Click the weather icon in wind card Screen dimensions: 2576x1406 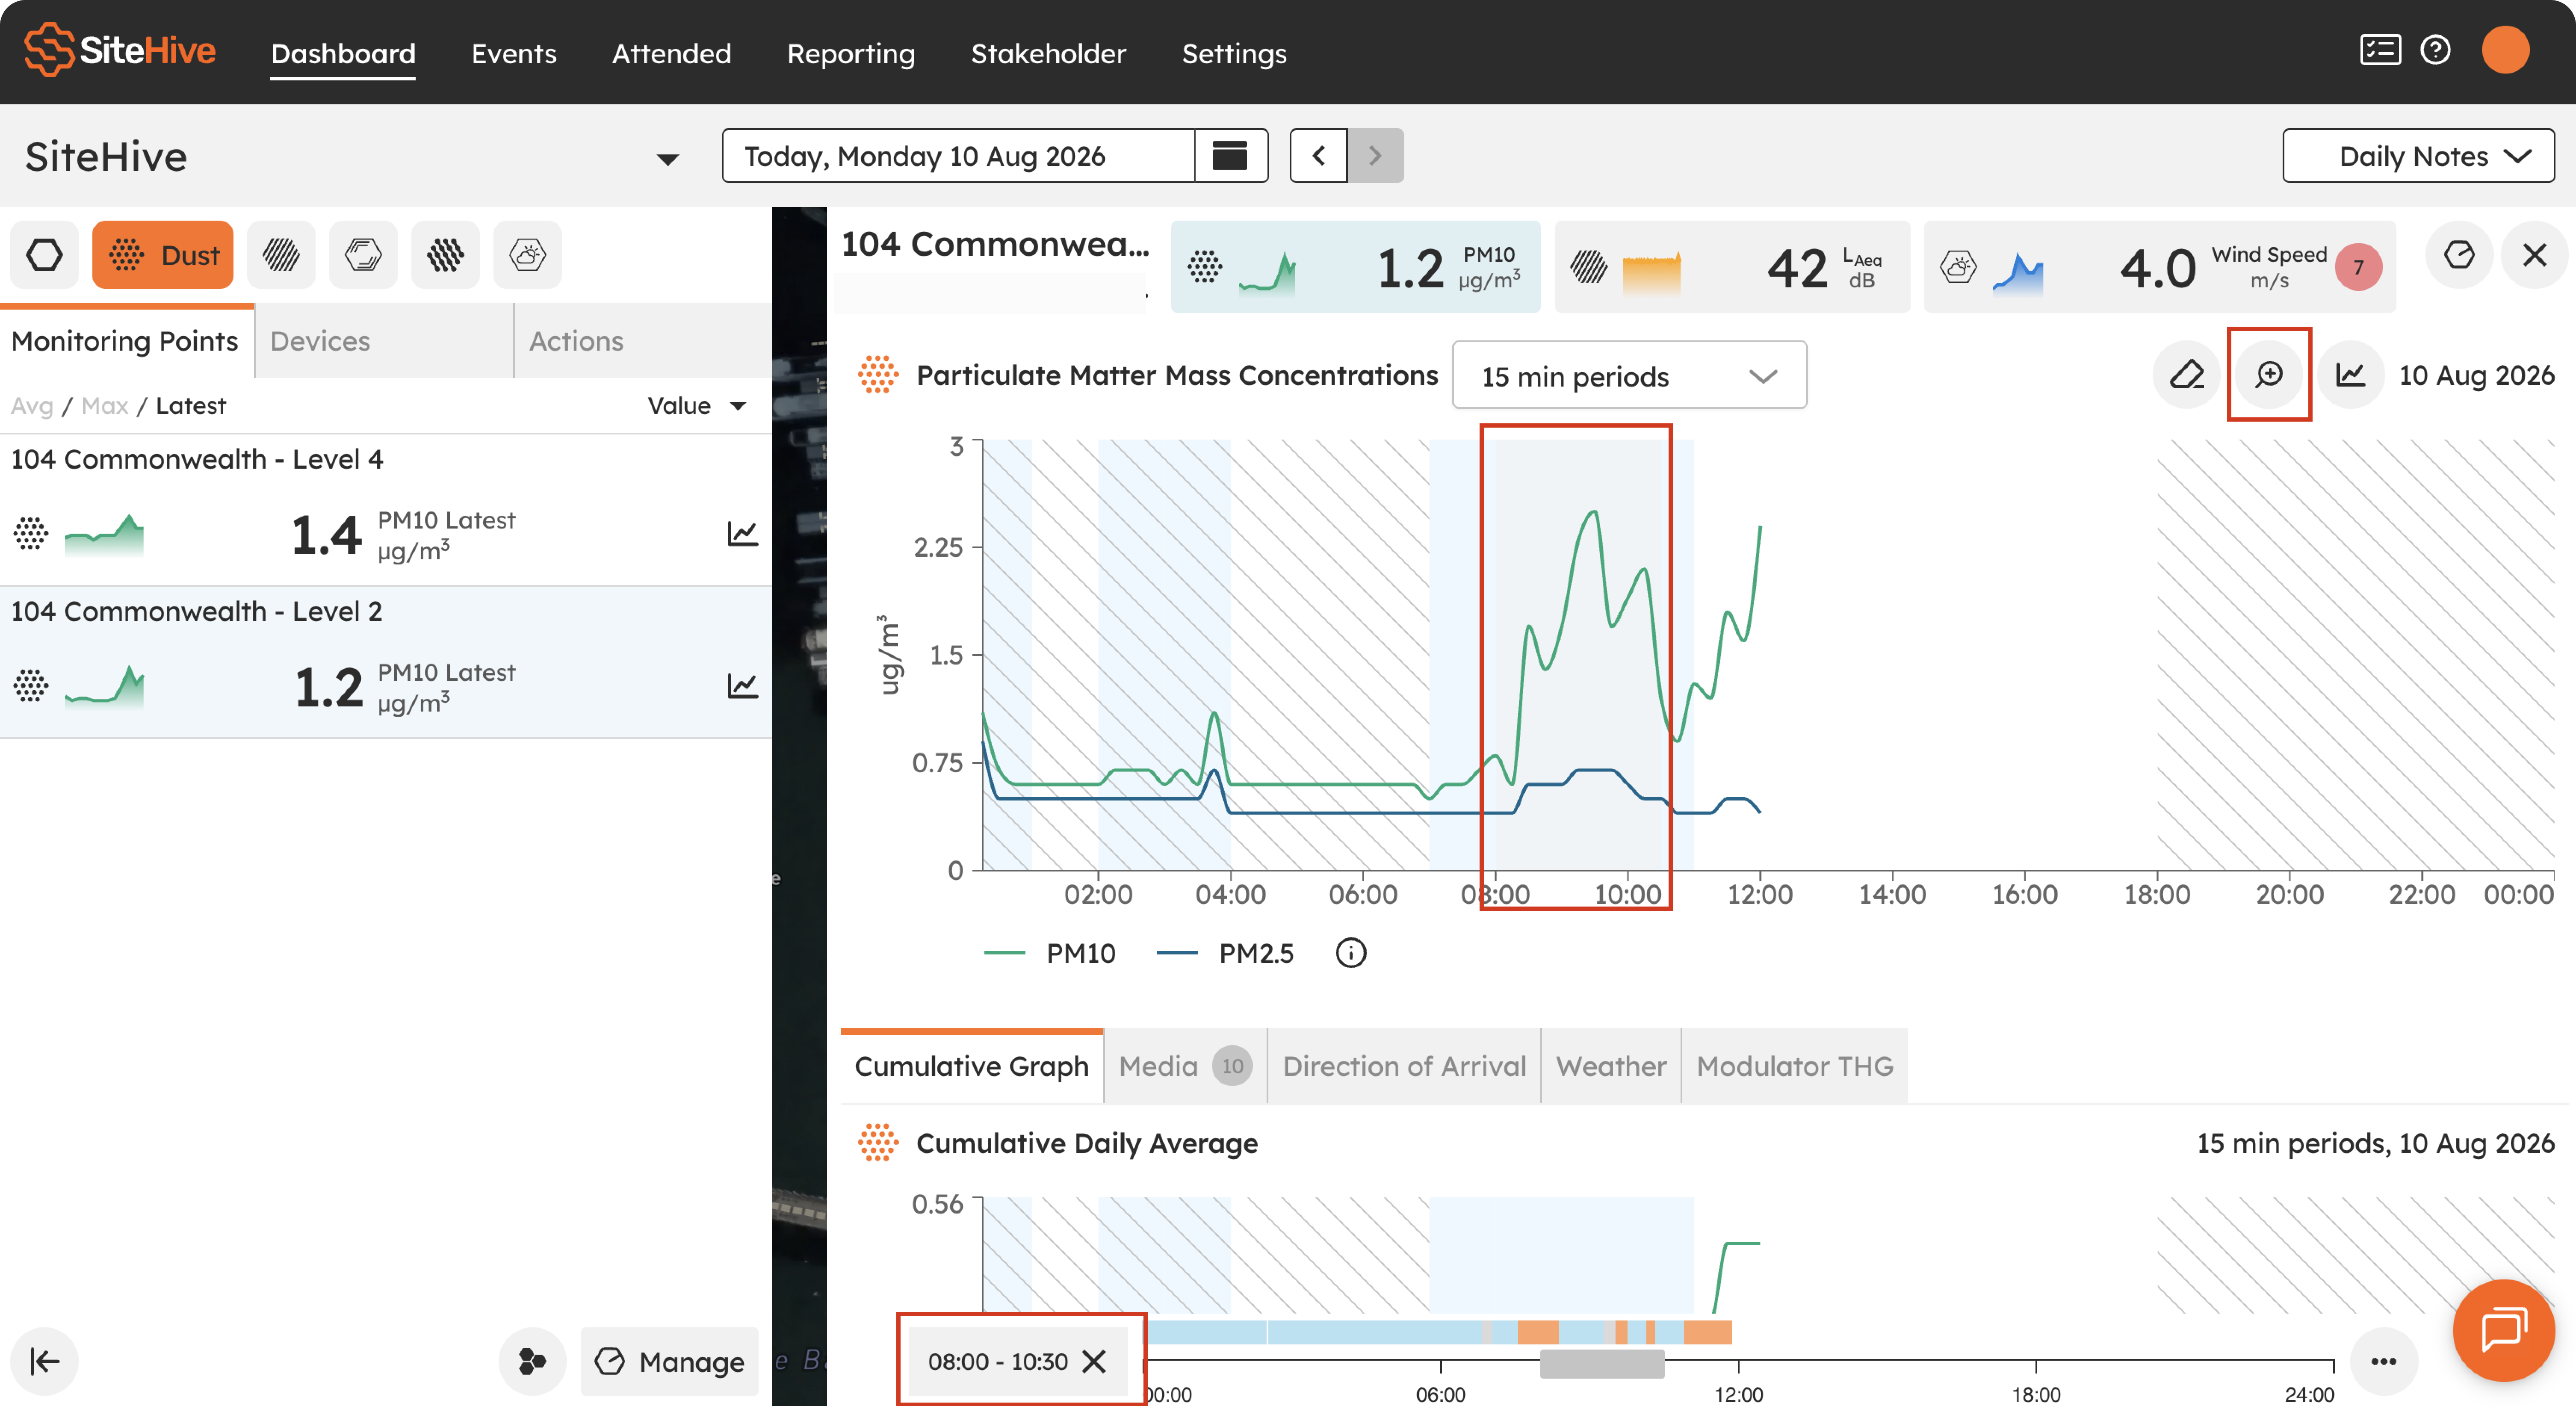click(1958, 267)
